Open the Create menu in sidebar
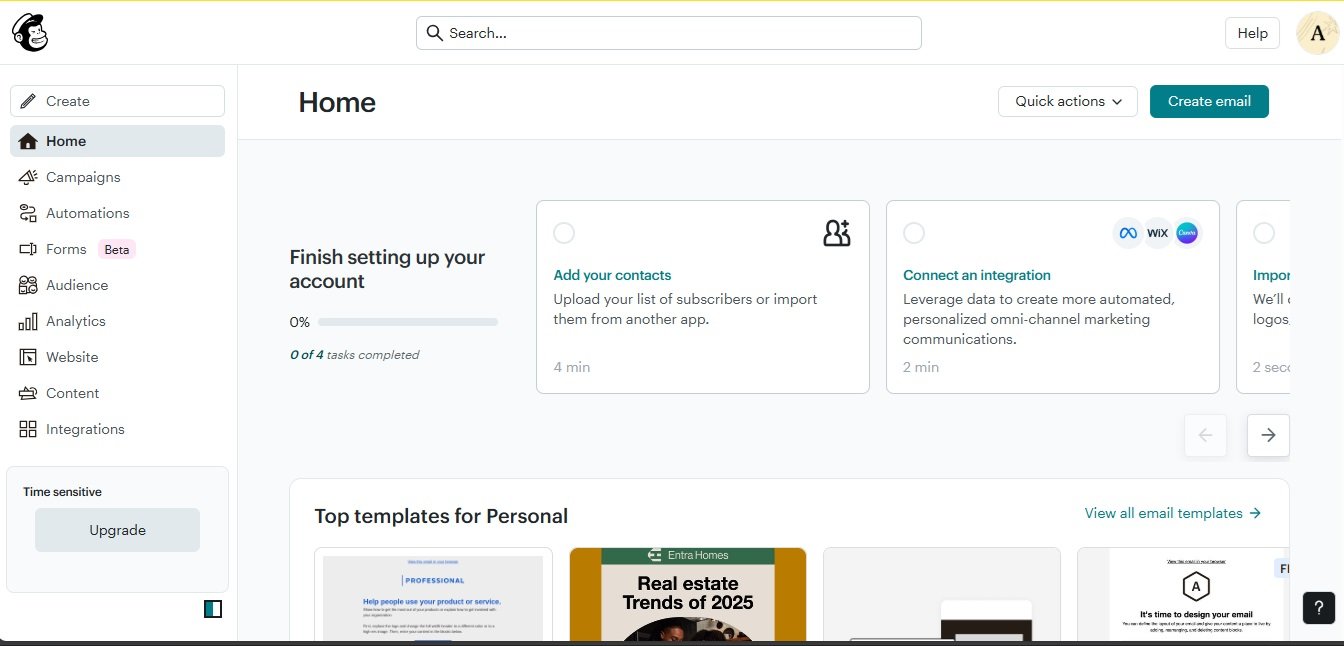The width and height of the screenshot is (1344, 646). pos(117,101)
